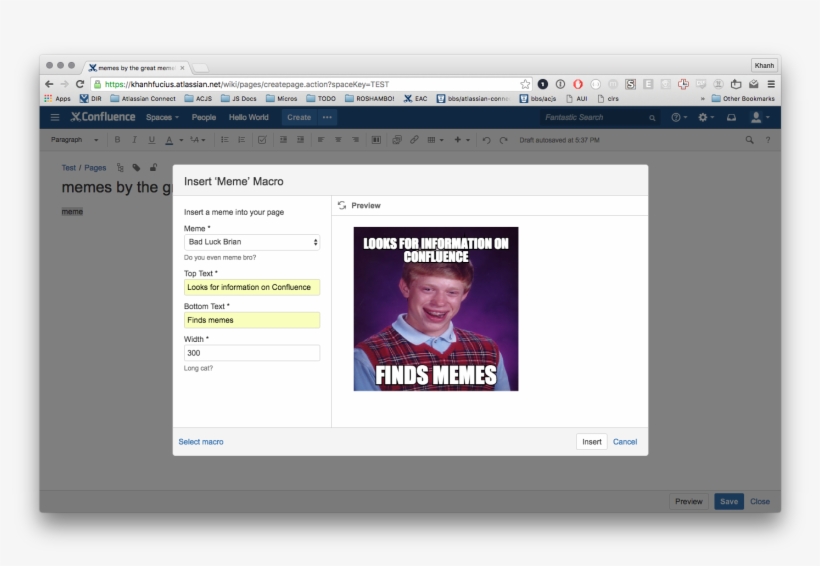Click the browser reload icon
820x566 pixels.
80,84
